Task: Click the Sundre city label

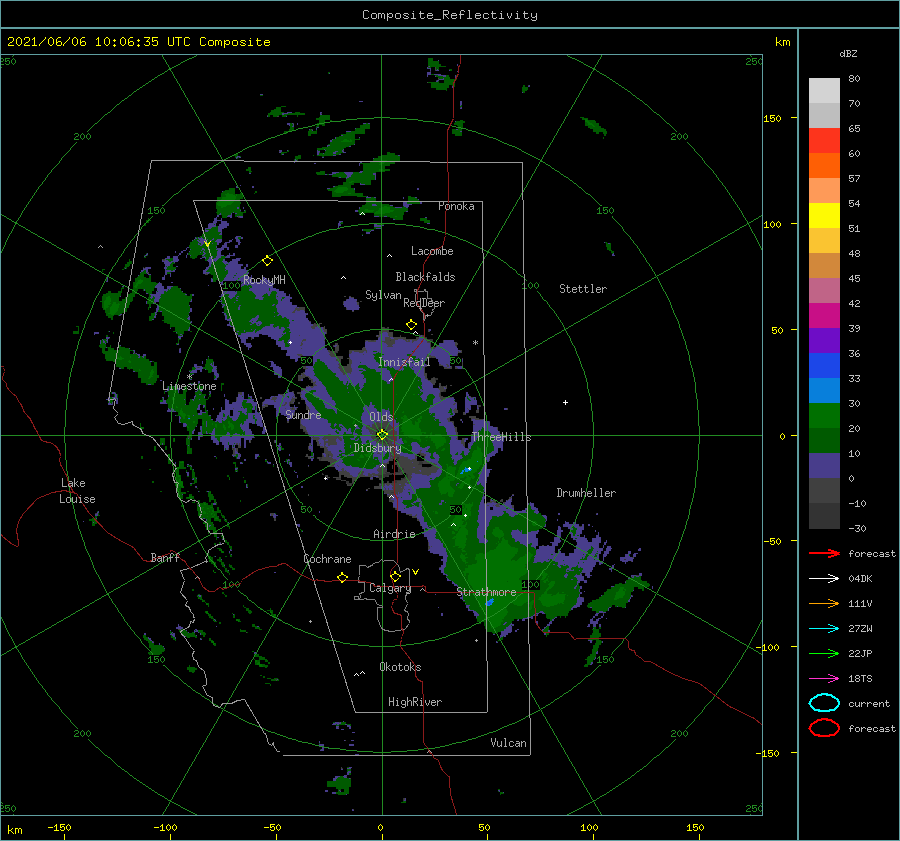Action: [303, 414]
